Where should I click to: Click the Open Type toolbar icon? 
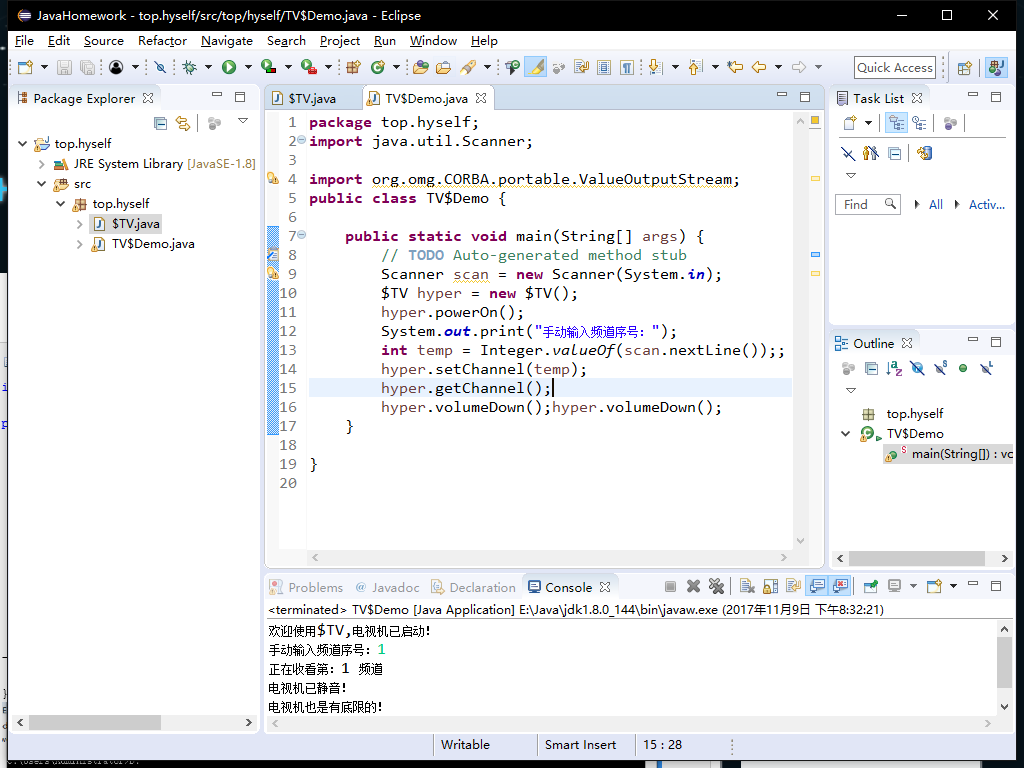(x=421, y=67)
